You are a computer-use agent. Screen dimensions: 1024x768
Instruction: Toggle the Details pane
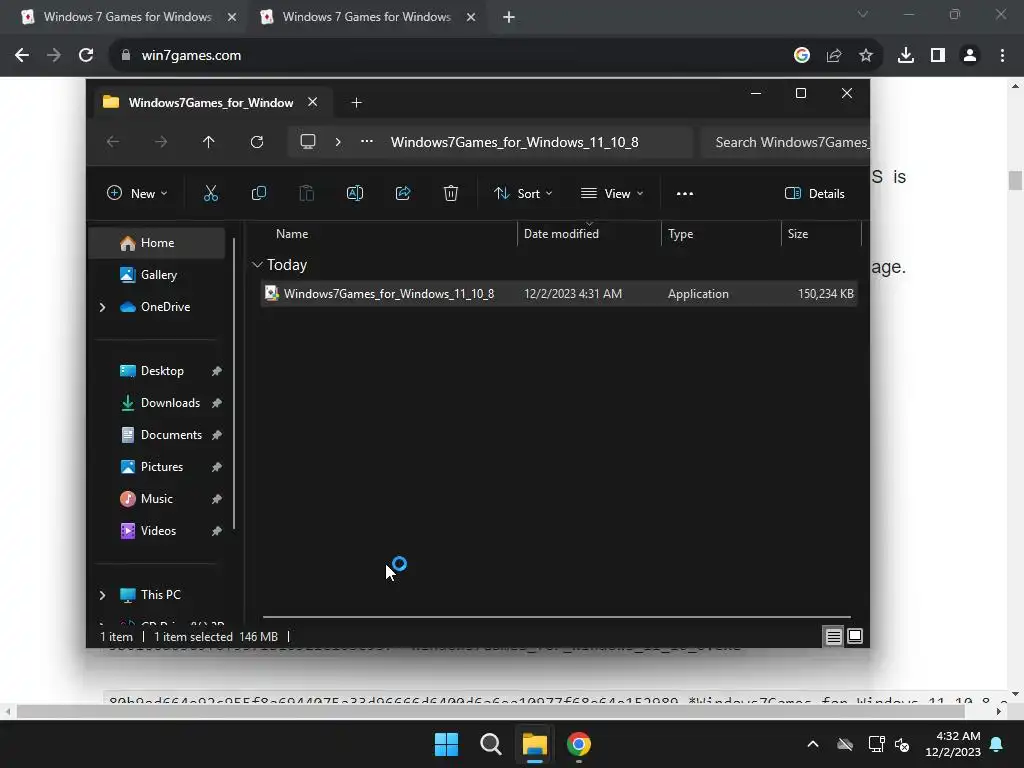(x=814, y=193)
